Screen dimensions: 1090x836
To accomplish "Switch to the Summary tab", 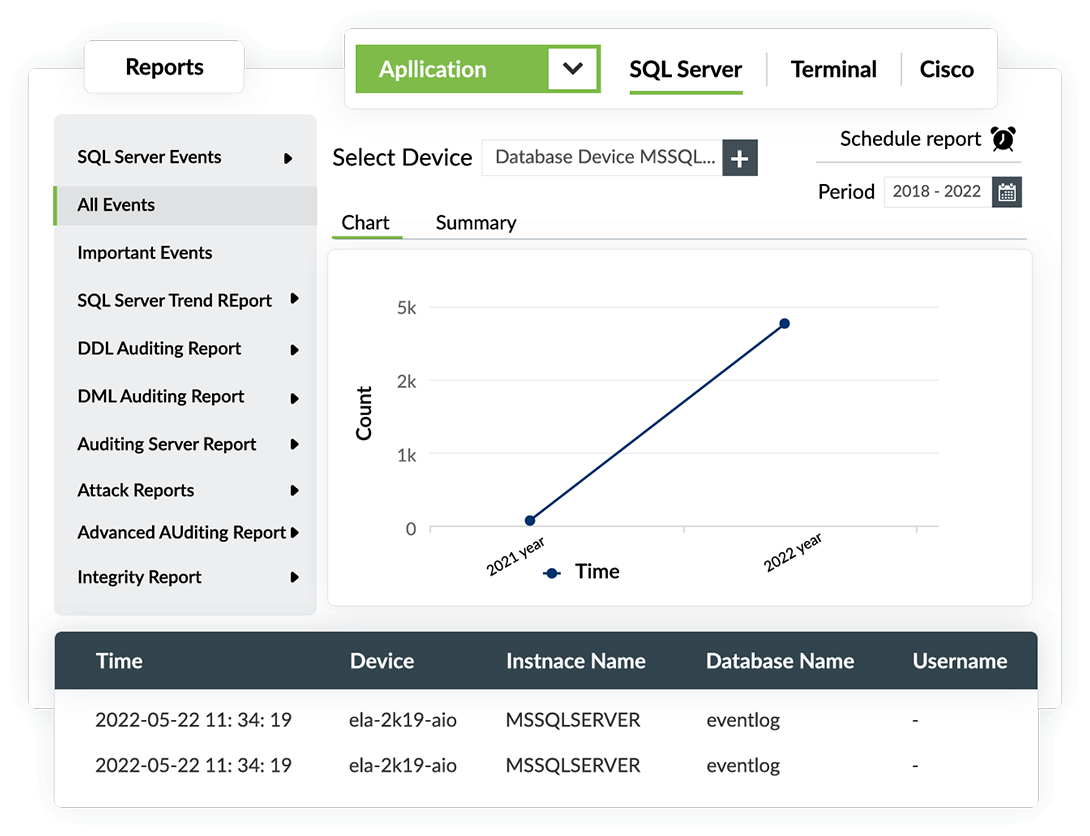I will [476, 223].
